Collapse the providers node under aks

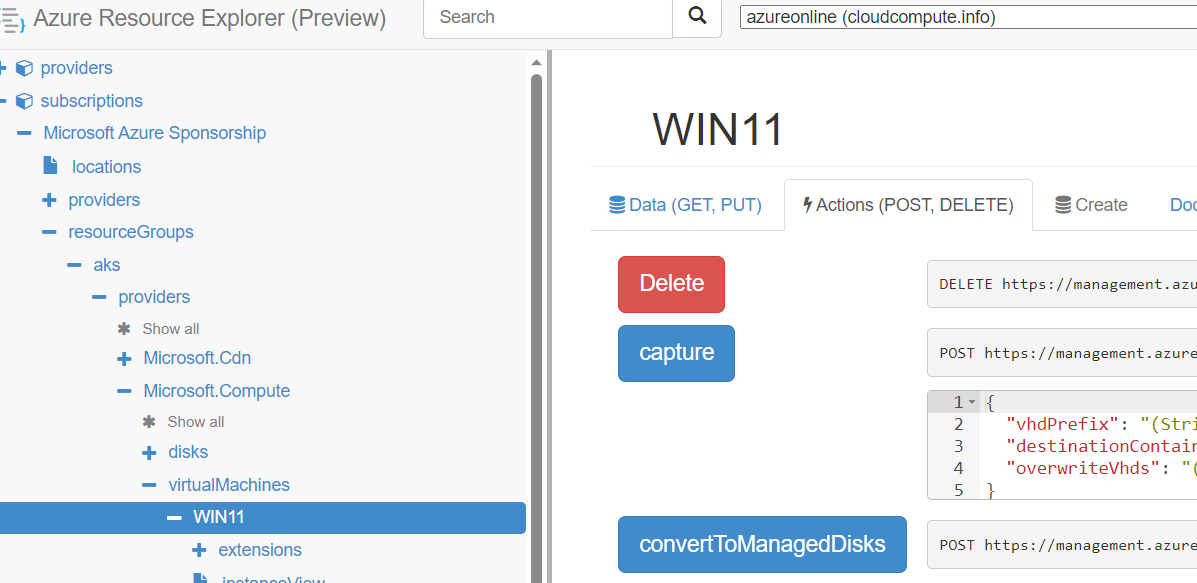click(x=99, y=297)
